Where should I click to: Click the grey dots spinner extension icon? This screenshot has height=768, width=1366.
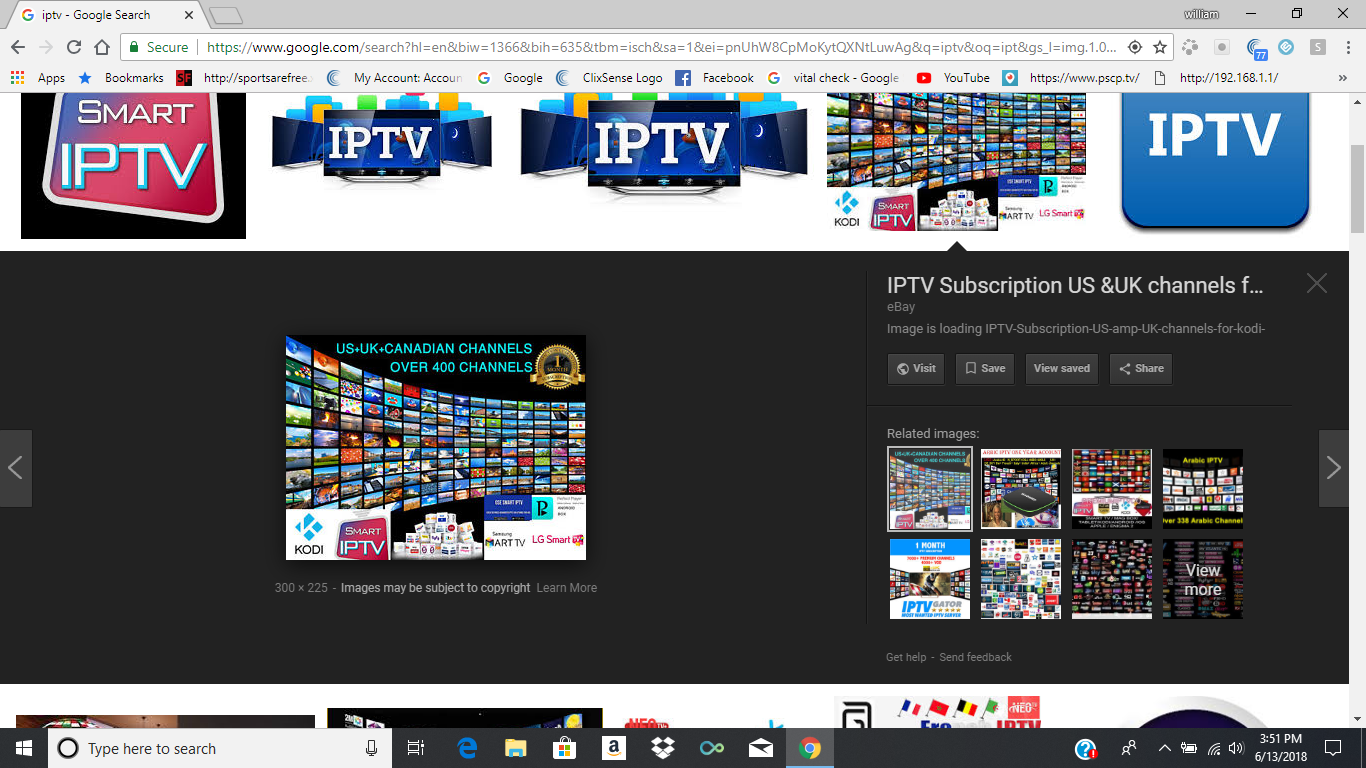[1190, 47]
